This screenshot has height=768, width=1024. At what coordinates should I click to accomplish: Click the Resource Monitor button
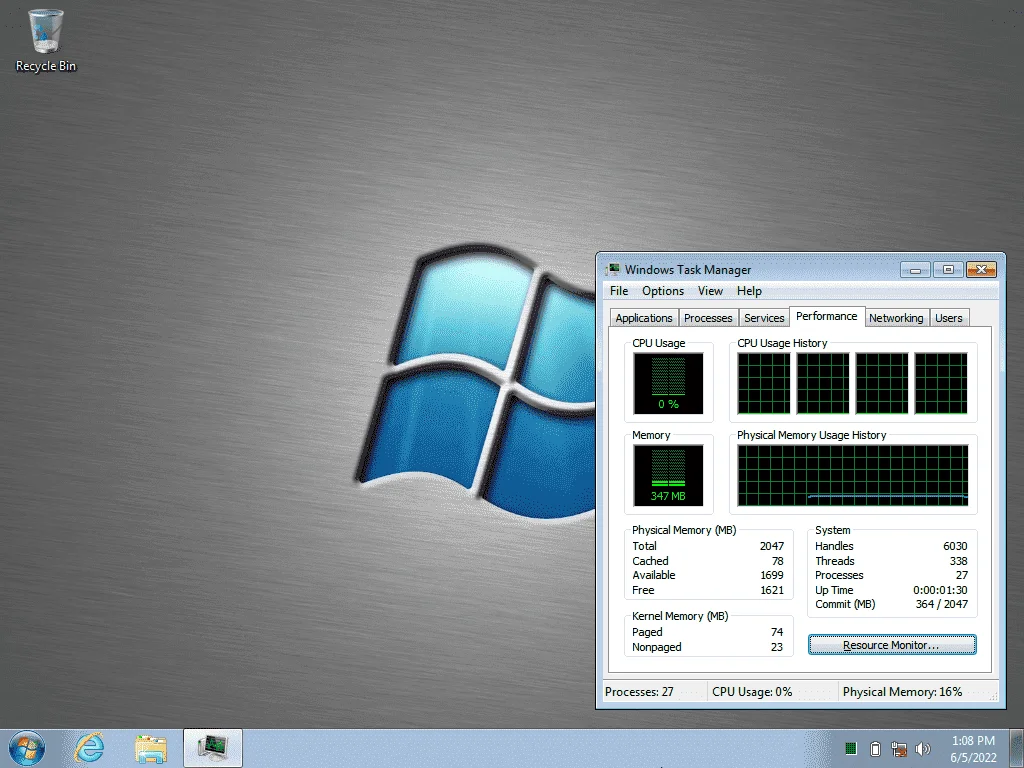click(892, 645)
